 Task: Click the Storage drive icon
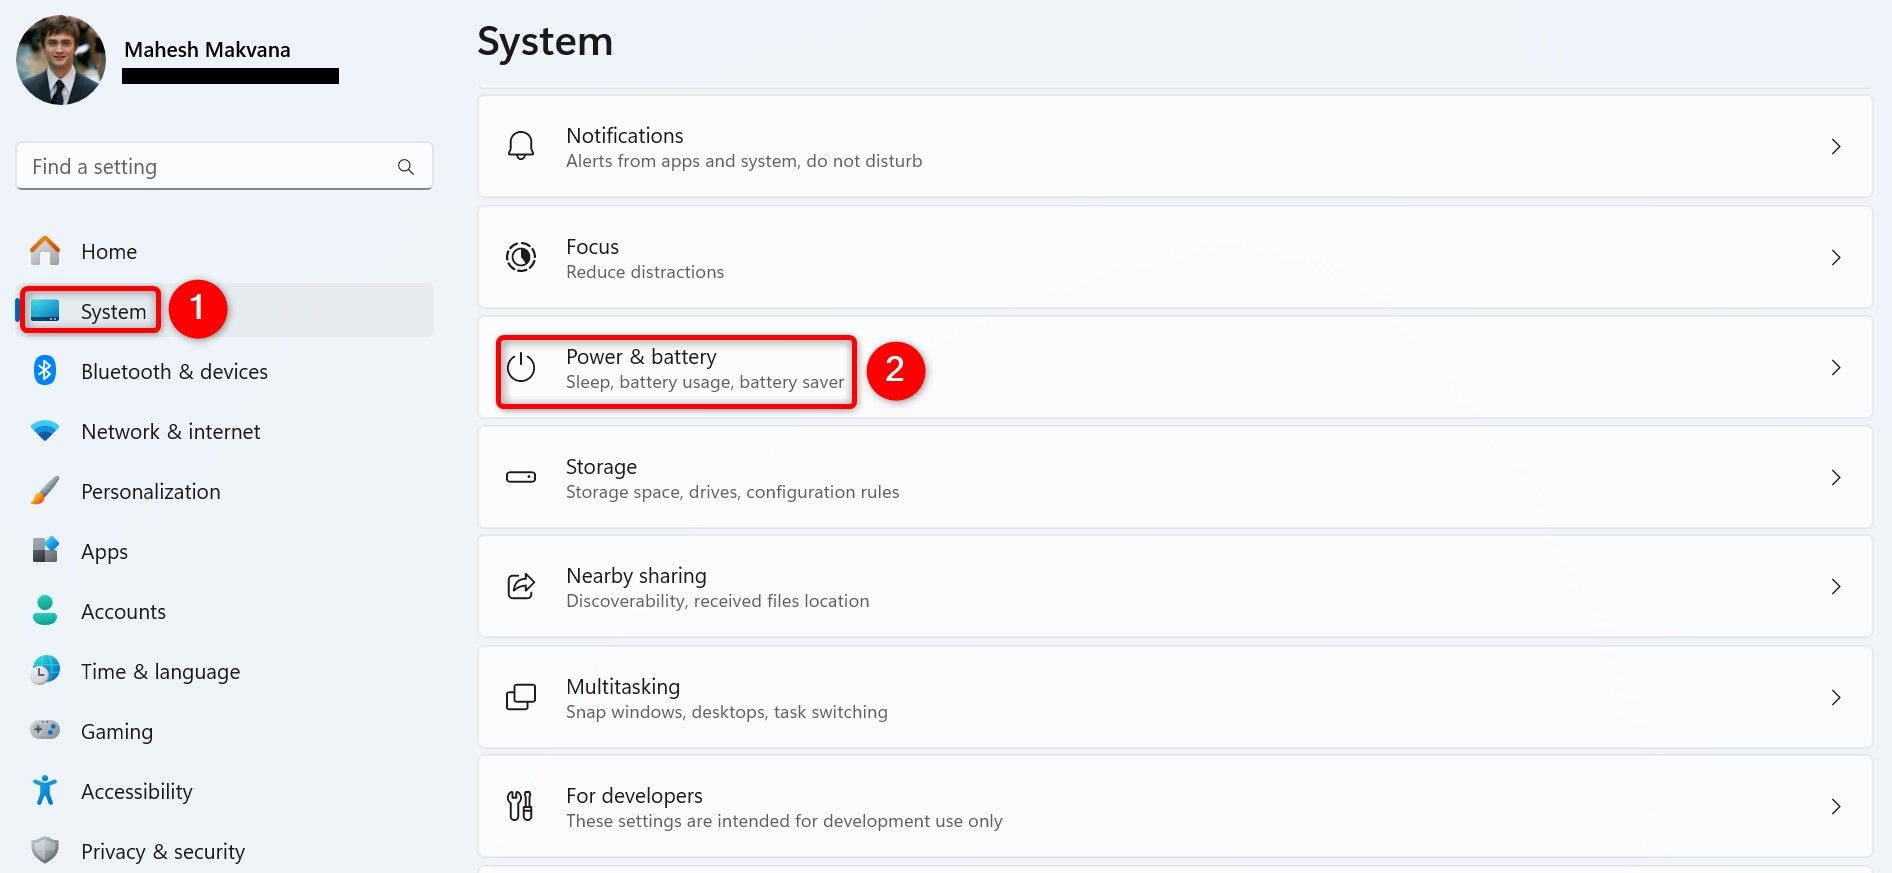click(520, 477)
